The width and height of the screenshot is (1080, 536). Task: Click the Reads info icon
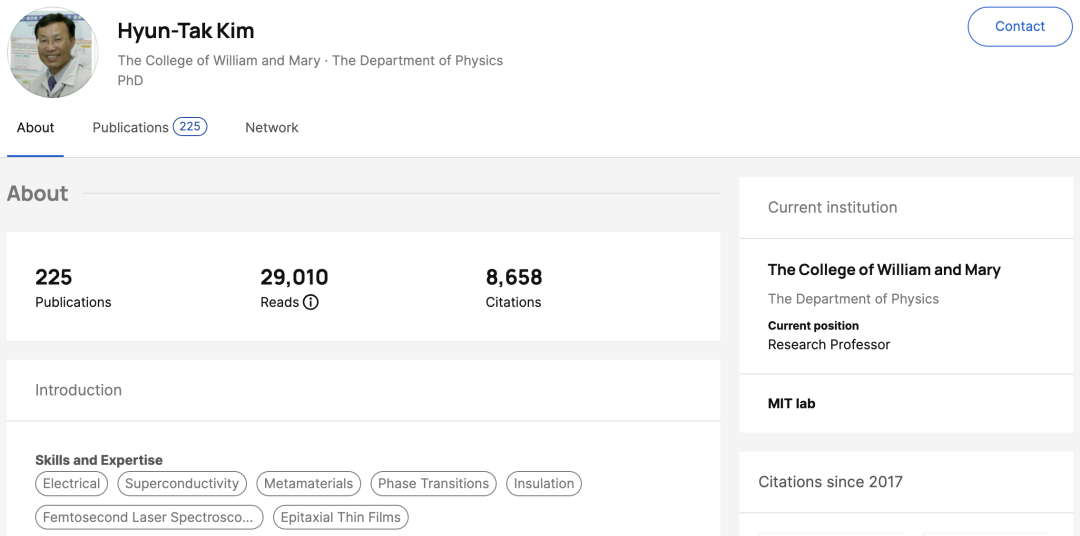click(311, 302)
